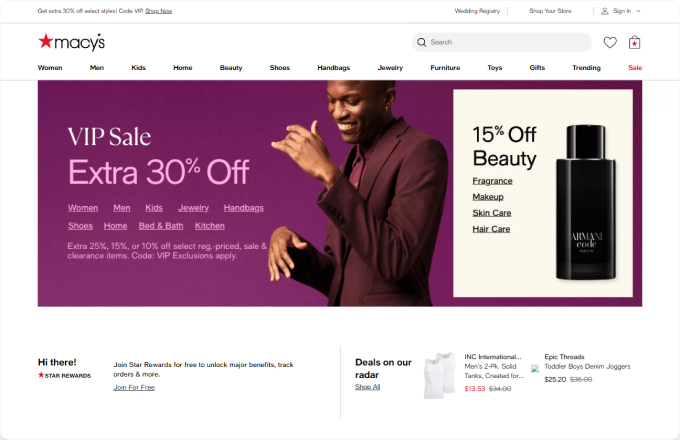The image size is (680, 440).
Task: Open the white tank tops product image
Action: pos(440,375)
